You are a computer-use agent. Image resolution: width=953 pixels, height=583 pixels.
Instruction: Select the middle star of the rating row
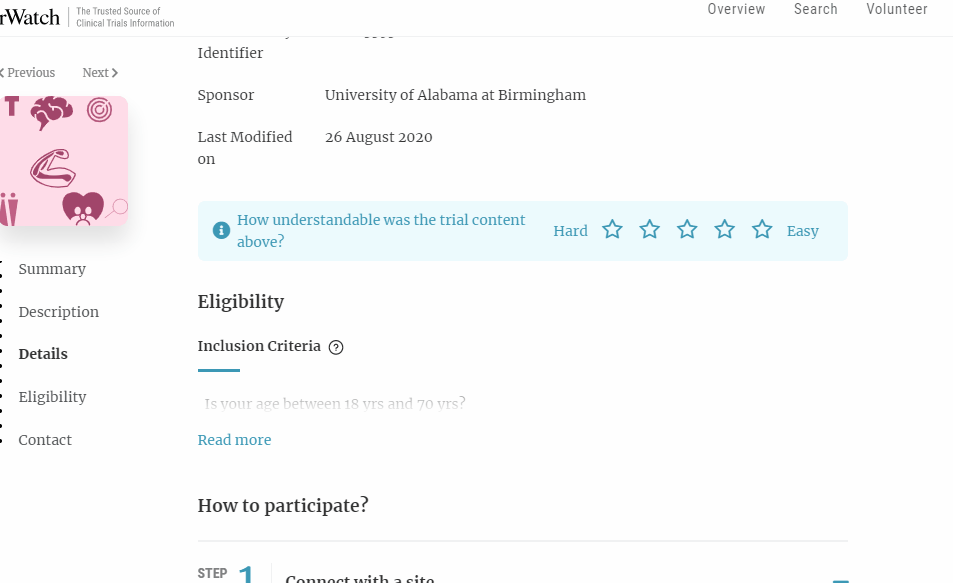pos(687,228)
